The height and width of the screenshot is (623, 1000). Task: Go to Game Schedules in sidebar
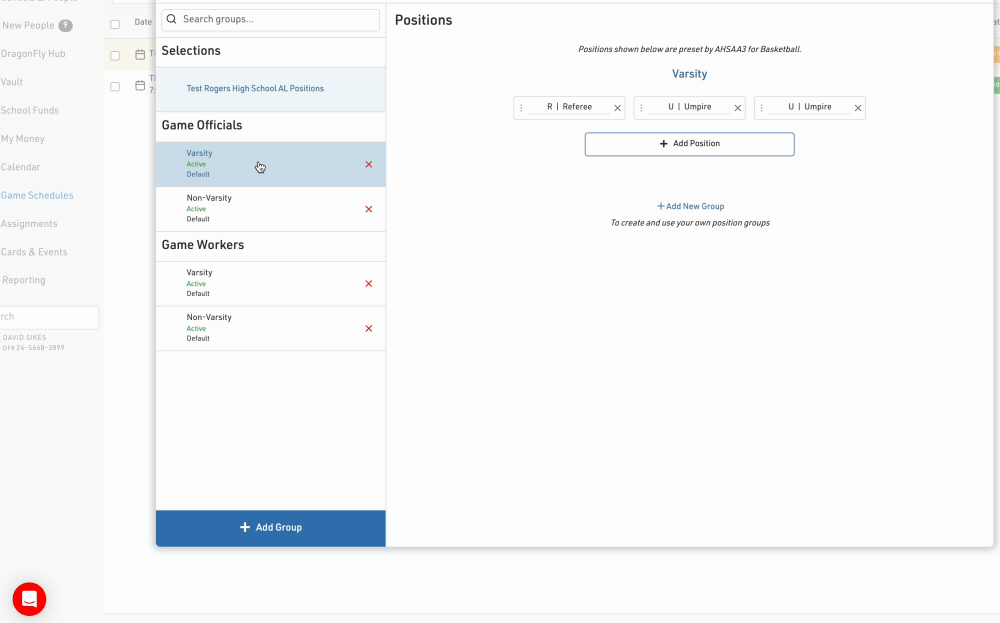pos(37,196)
